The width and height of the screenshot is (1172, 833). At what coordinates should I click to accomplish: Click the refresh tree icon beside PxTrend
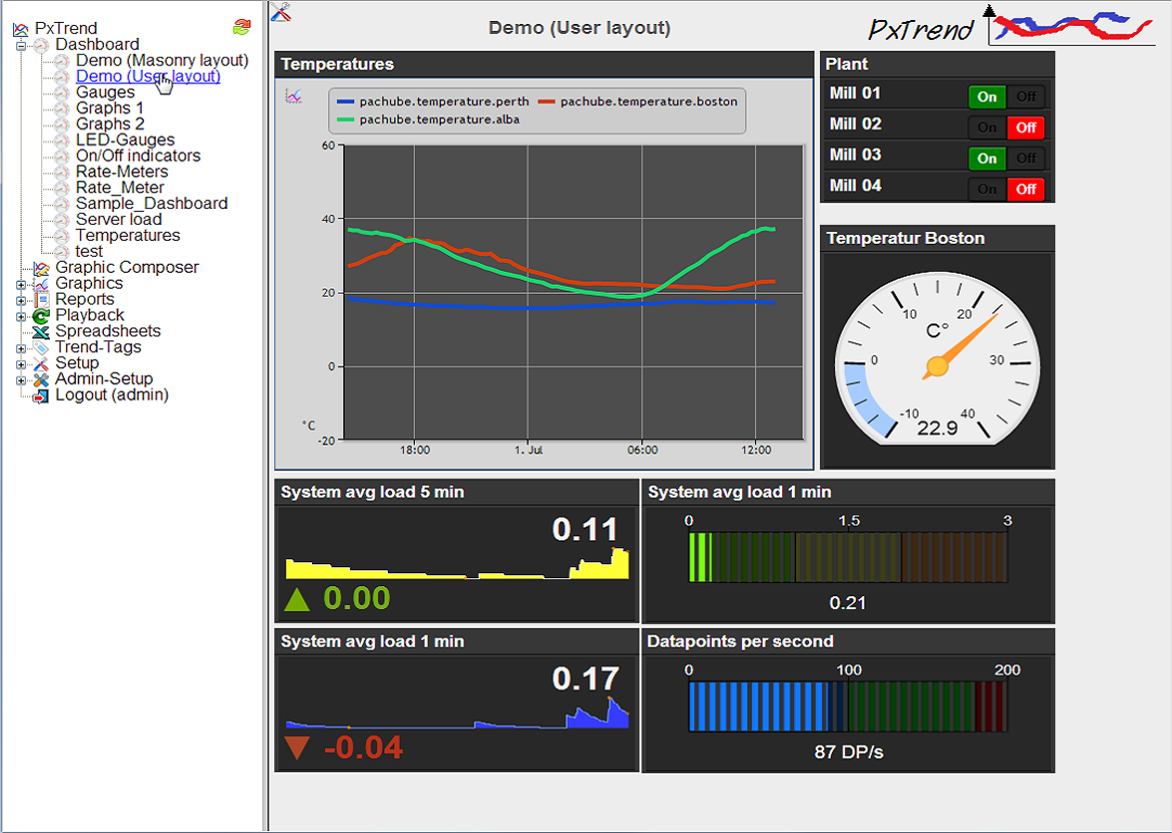pos(241,27)
